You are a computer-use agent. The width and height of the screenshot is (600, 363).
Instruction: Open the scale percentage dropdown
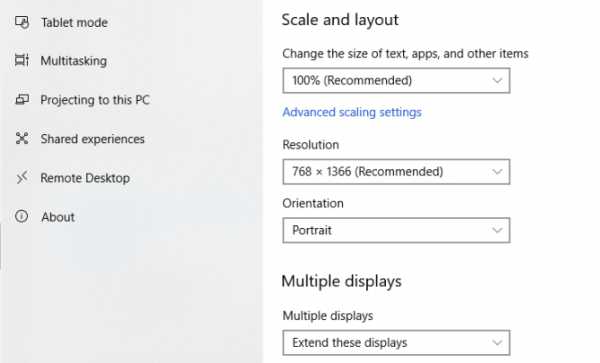tap(396, 80)
